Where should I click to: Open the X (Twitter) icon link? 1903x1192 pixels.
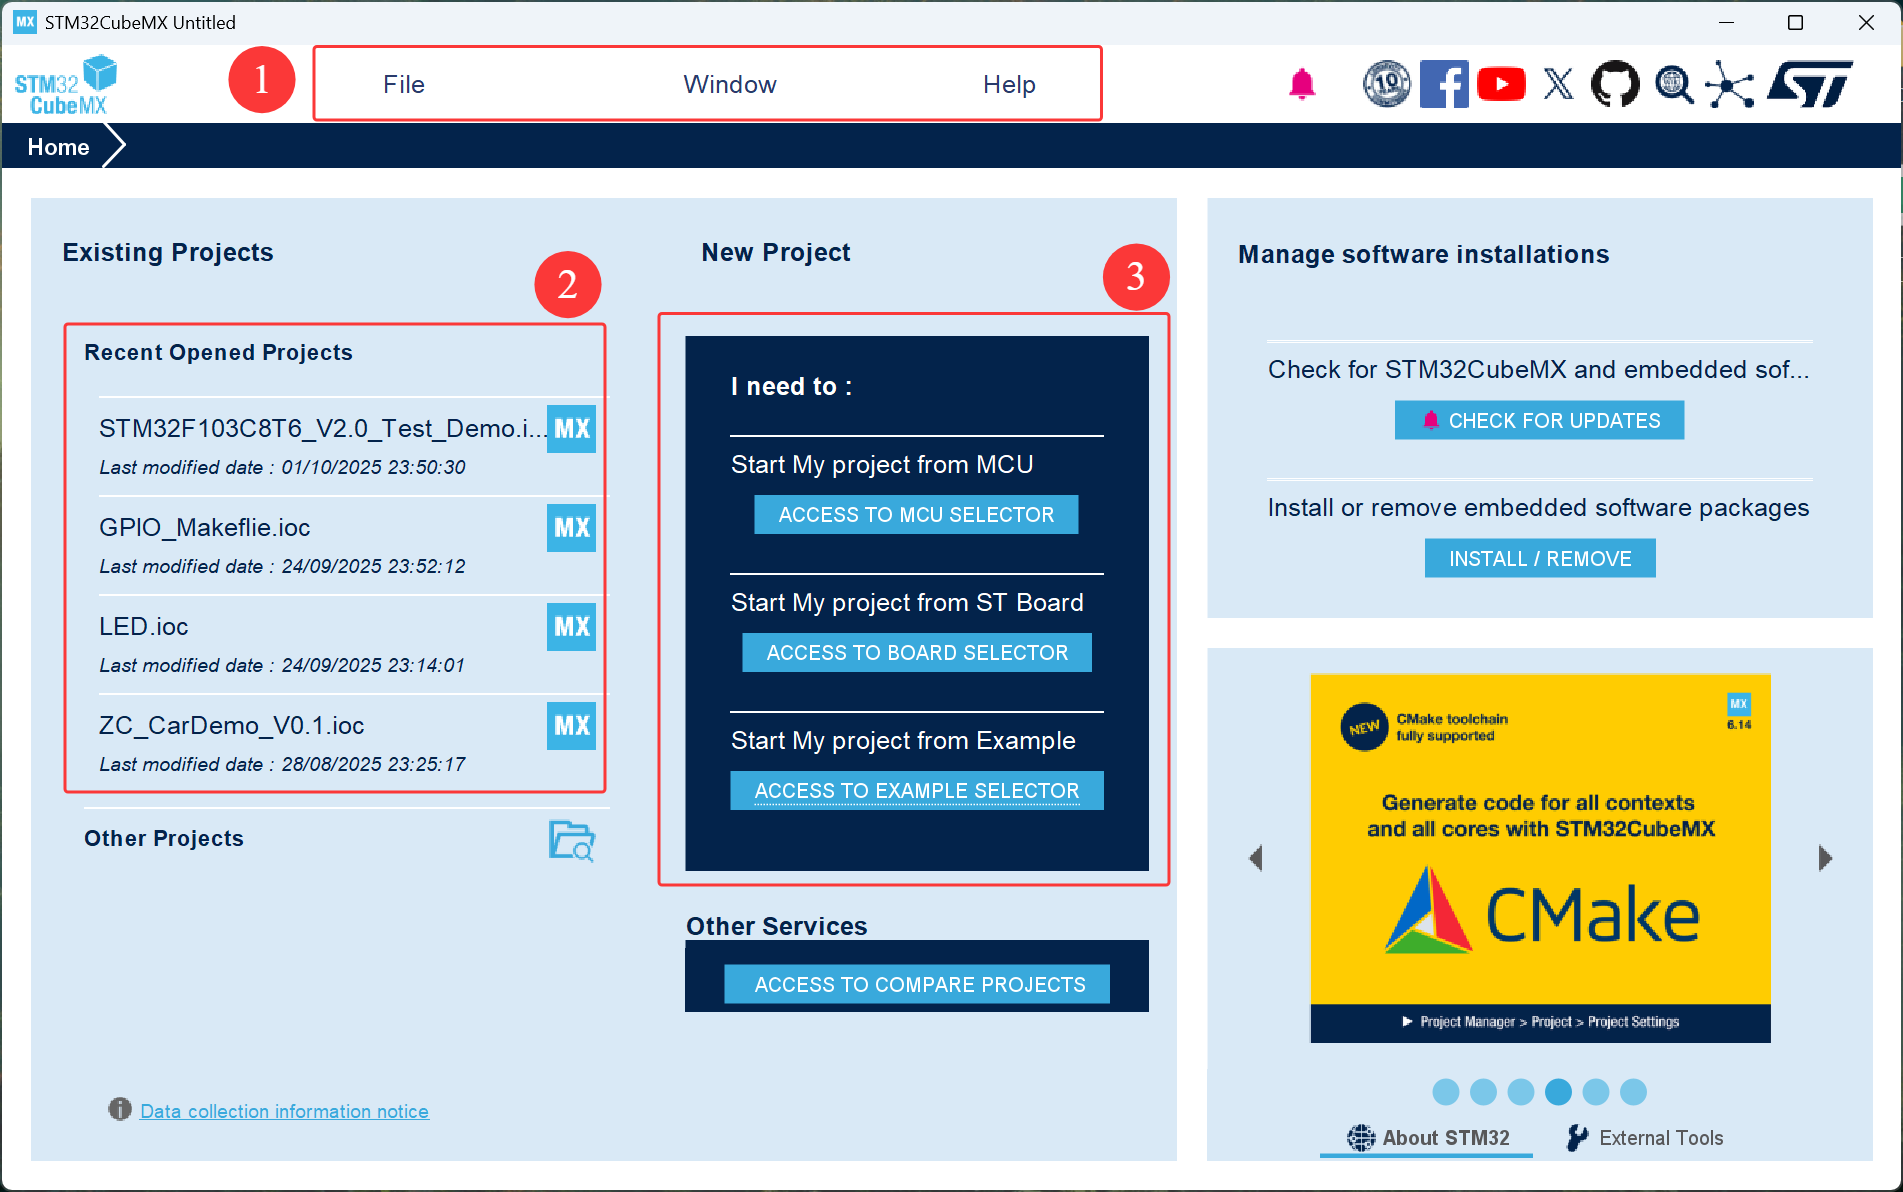(1558, 84)
